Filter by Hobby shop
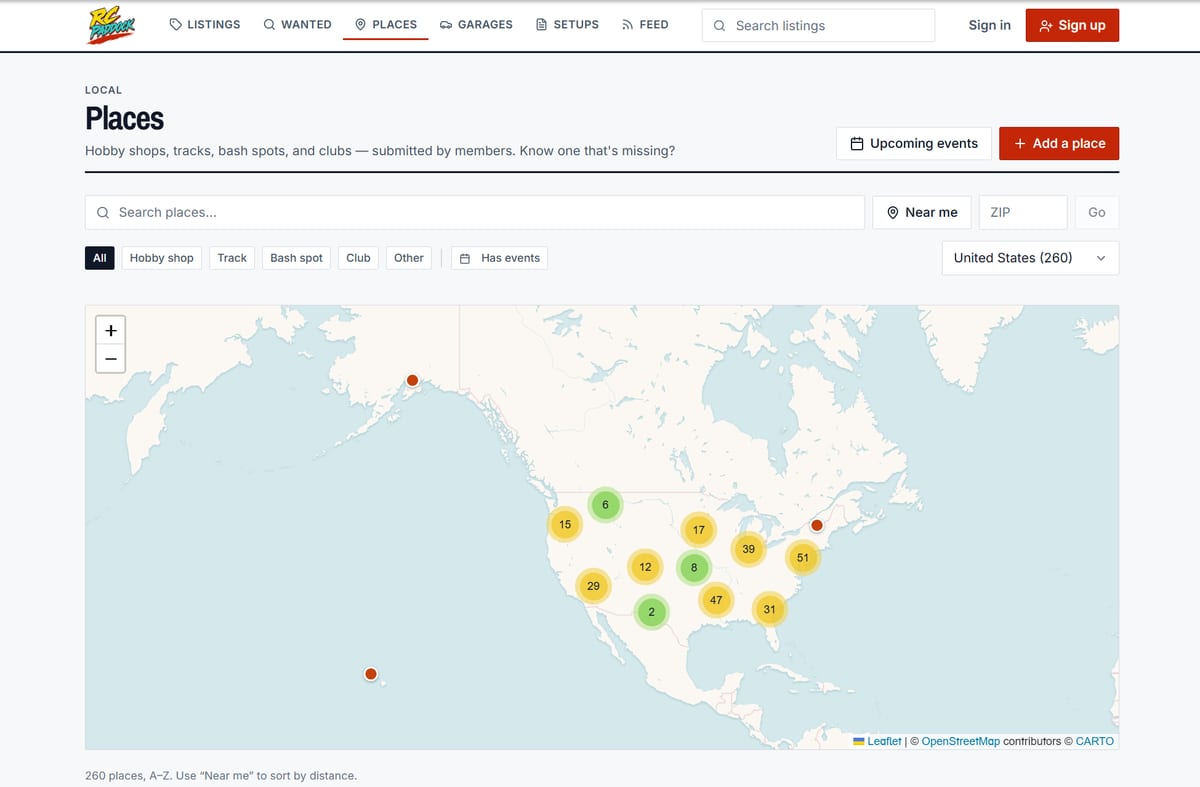Image resolution: width=1200 pixels, height=787 pixels. [x=162, y=258]
